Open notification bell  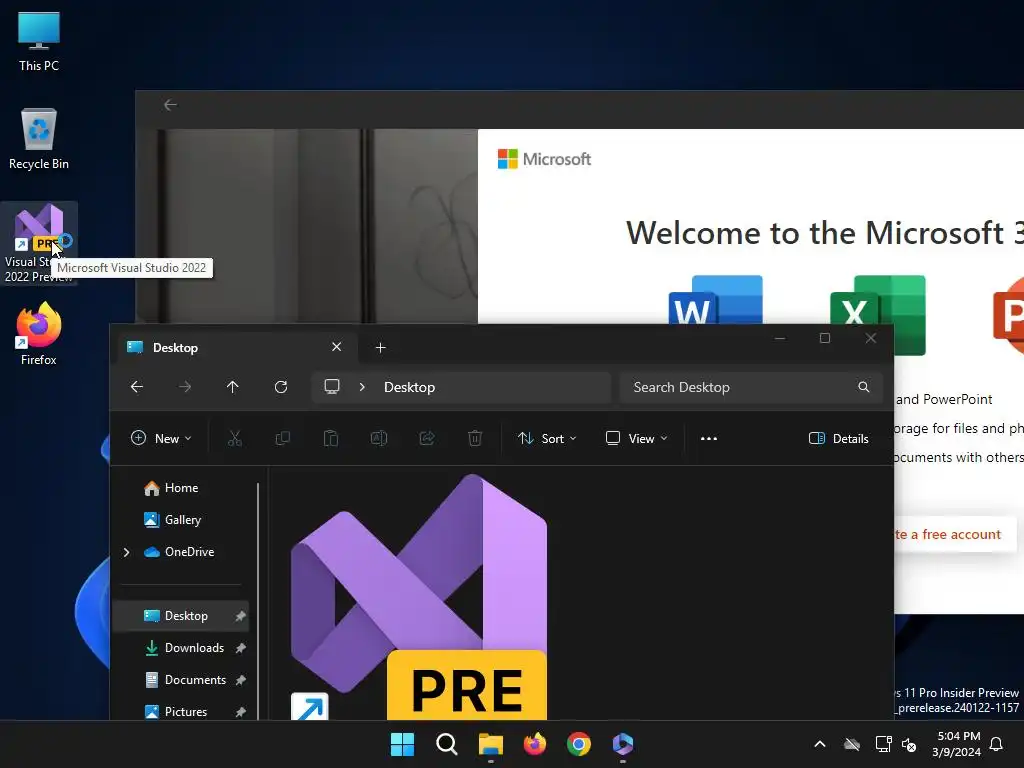(x=996, y=744)
